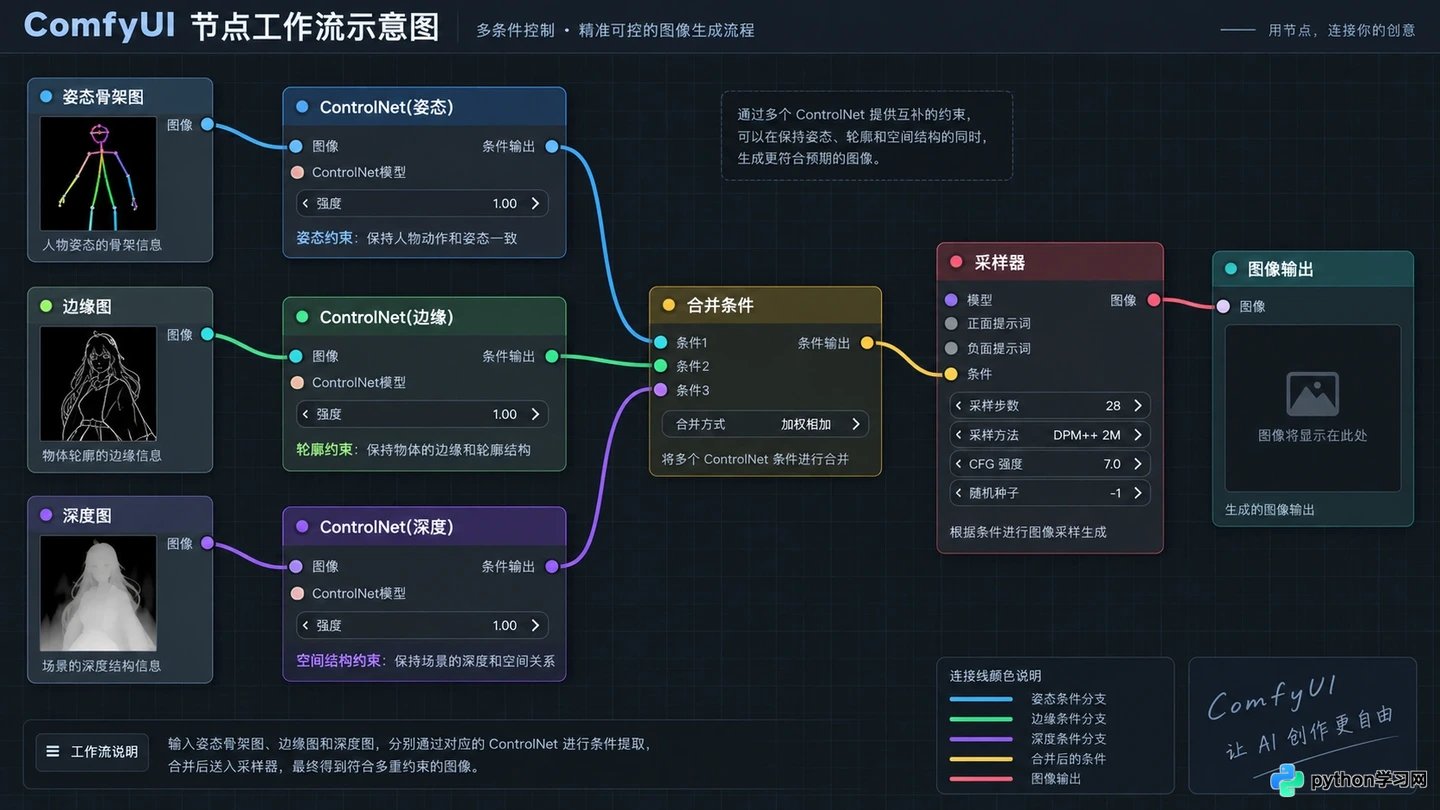This screenshot has width=1440, height=810.
Task: Toggle the title dot of 深度图 node
Action: coord(46,515)
